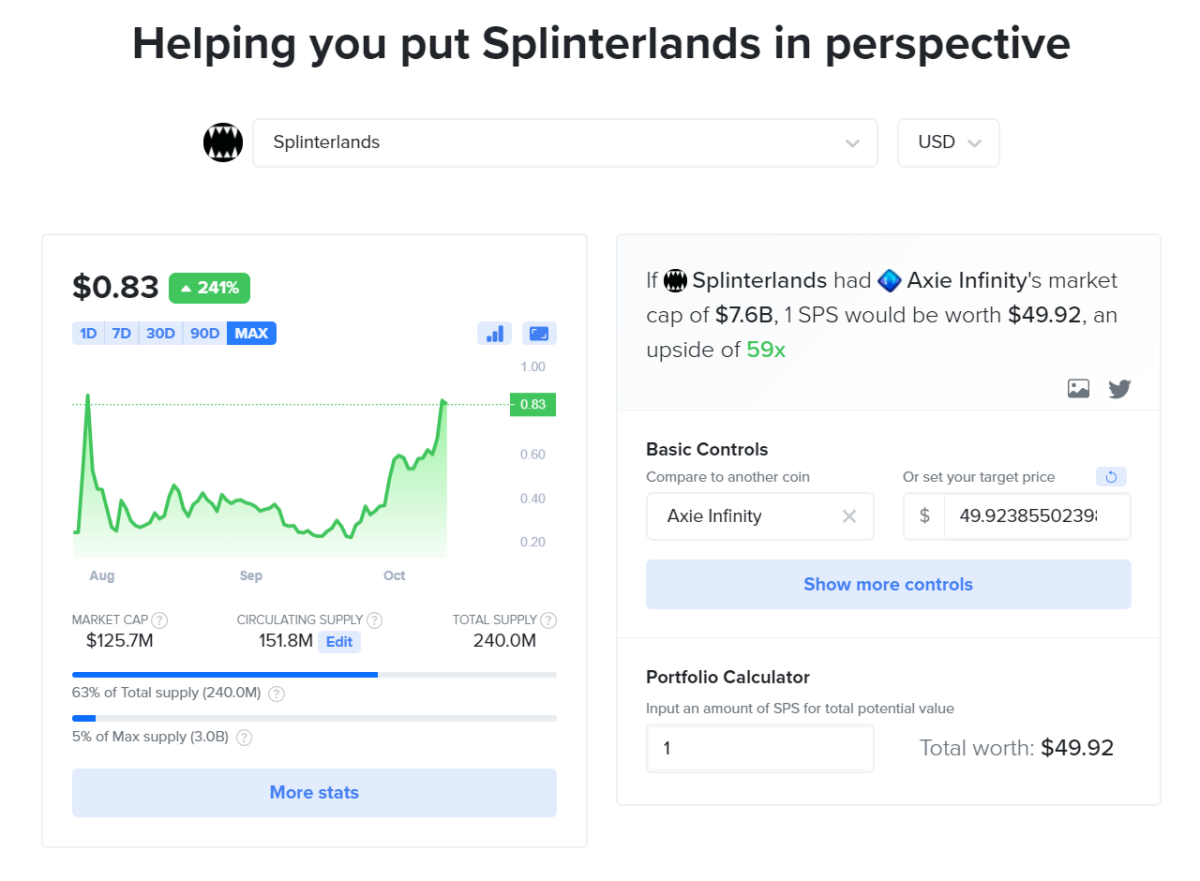Select the 1D chart range
The width and height of the screenshot is (1200, 881).
89,333
